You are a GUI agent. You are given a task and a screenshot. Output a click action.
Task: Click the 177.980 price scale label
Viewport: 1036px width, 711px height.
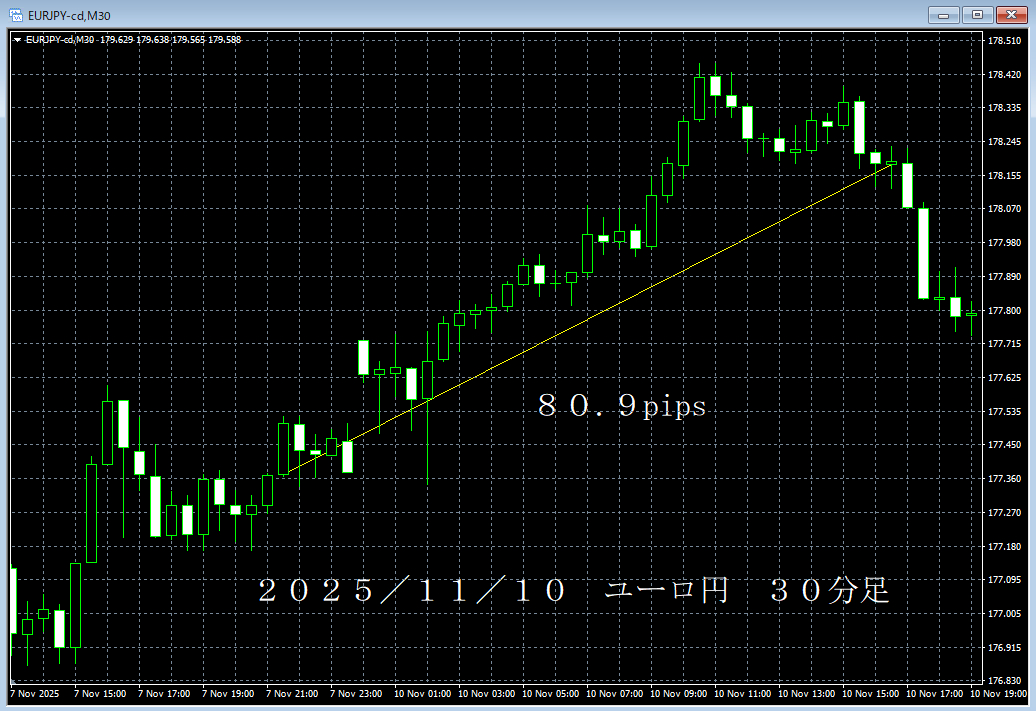[x=1004, y=243]
